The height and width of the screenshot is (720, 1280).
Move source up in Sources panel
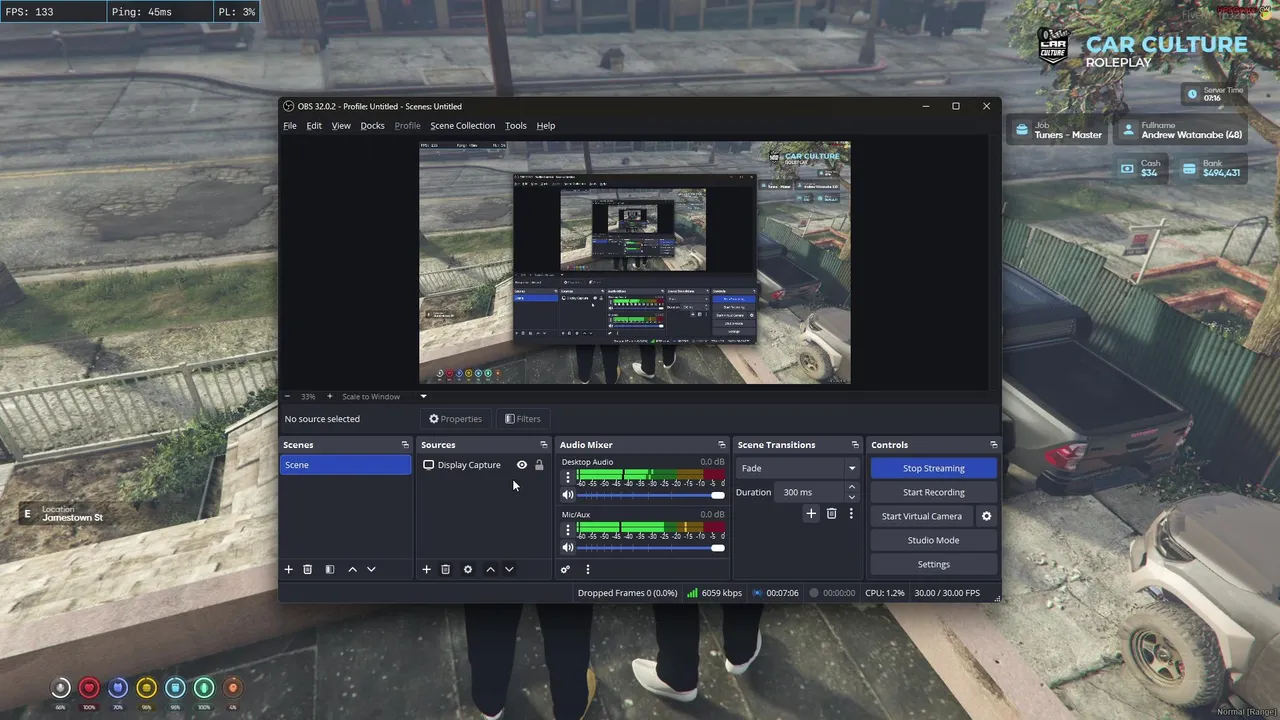point(490,569)
